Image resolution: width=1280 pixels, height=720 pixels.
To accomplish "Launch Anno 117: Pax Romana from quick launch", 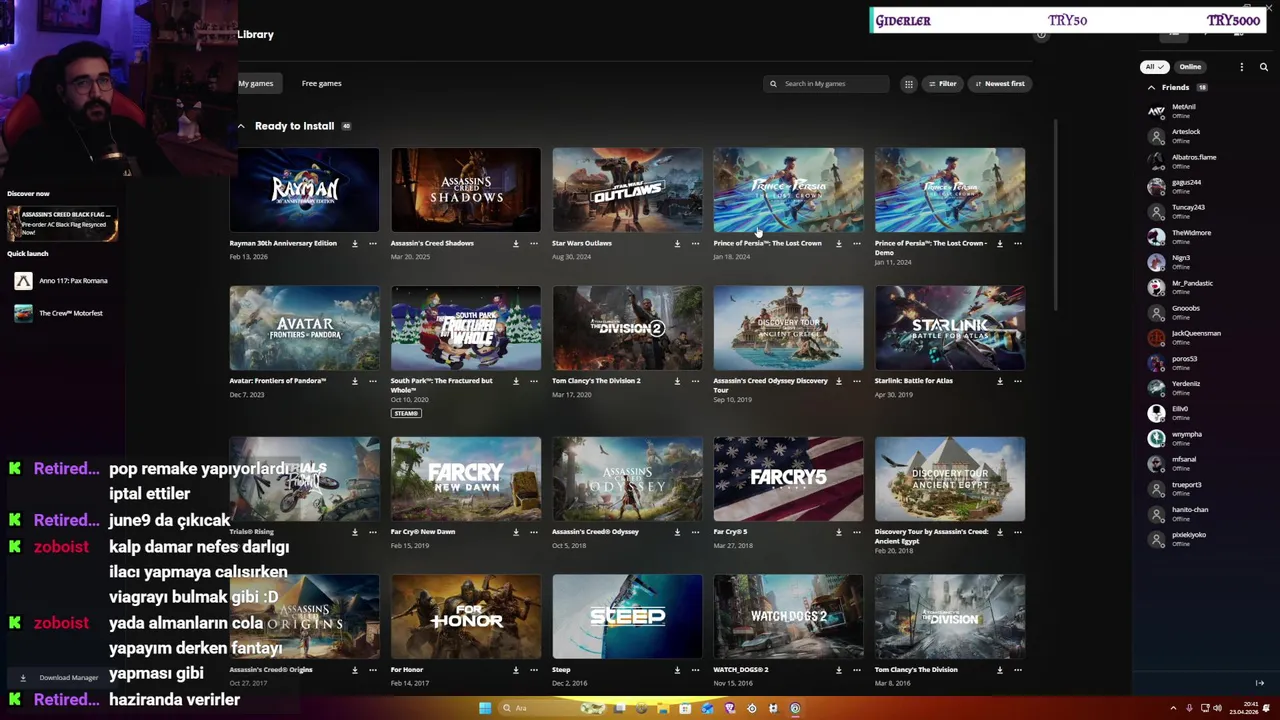I will pos(64,281).
